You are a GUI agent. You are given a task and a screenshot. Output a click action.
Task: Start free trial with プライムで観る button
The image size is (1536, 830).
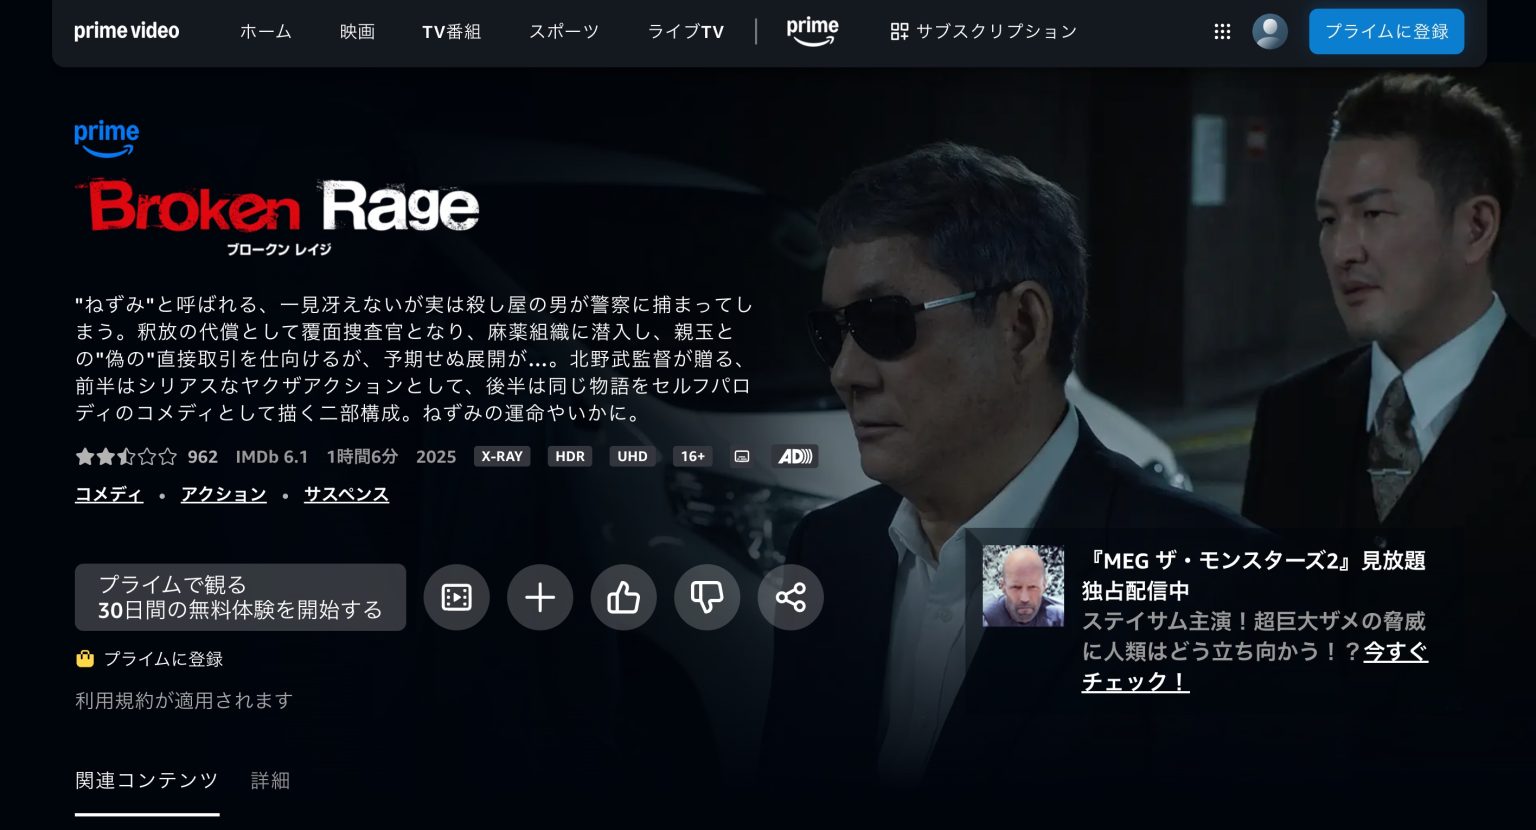pyautogui.click(x=240, y=597)
